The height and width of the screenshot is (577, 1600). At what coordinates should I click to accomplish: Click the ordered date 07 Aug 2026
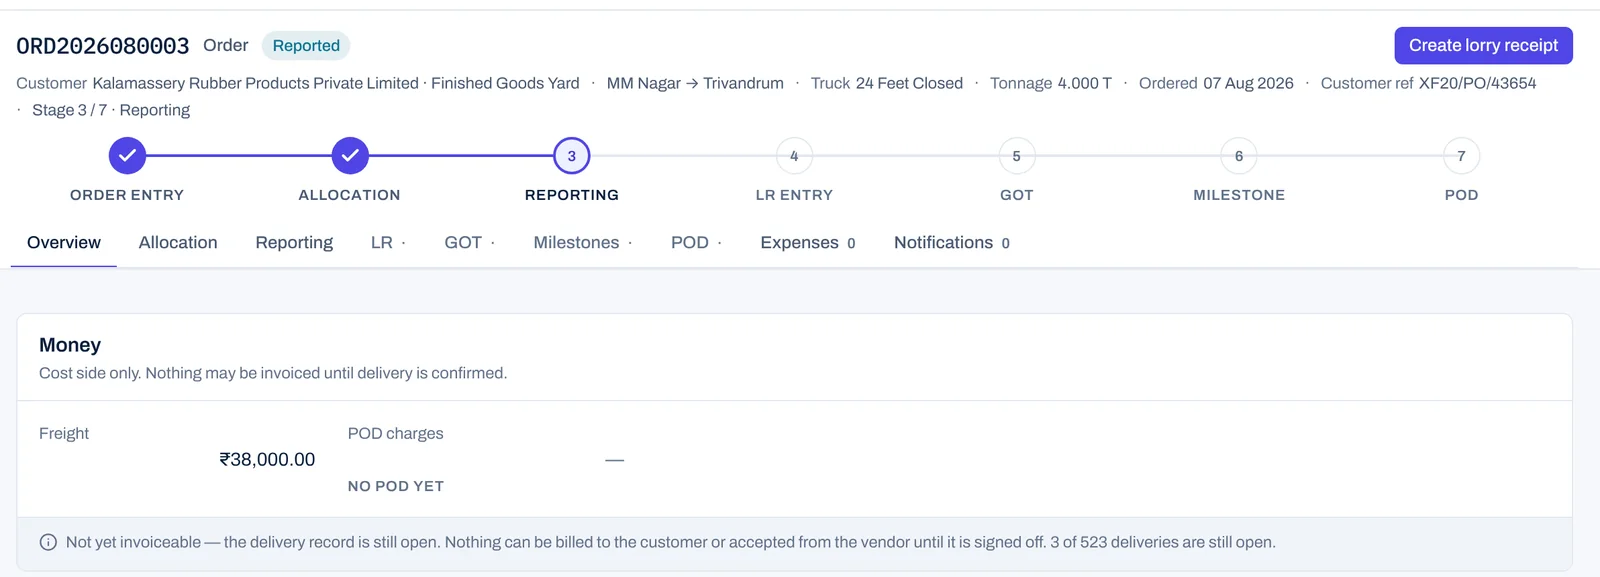(1248, 83)
